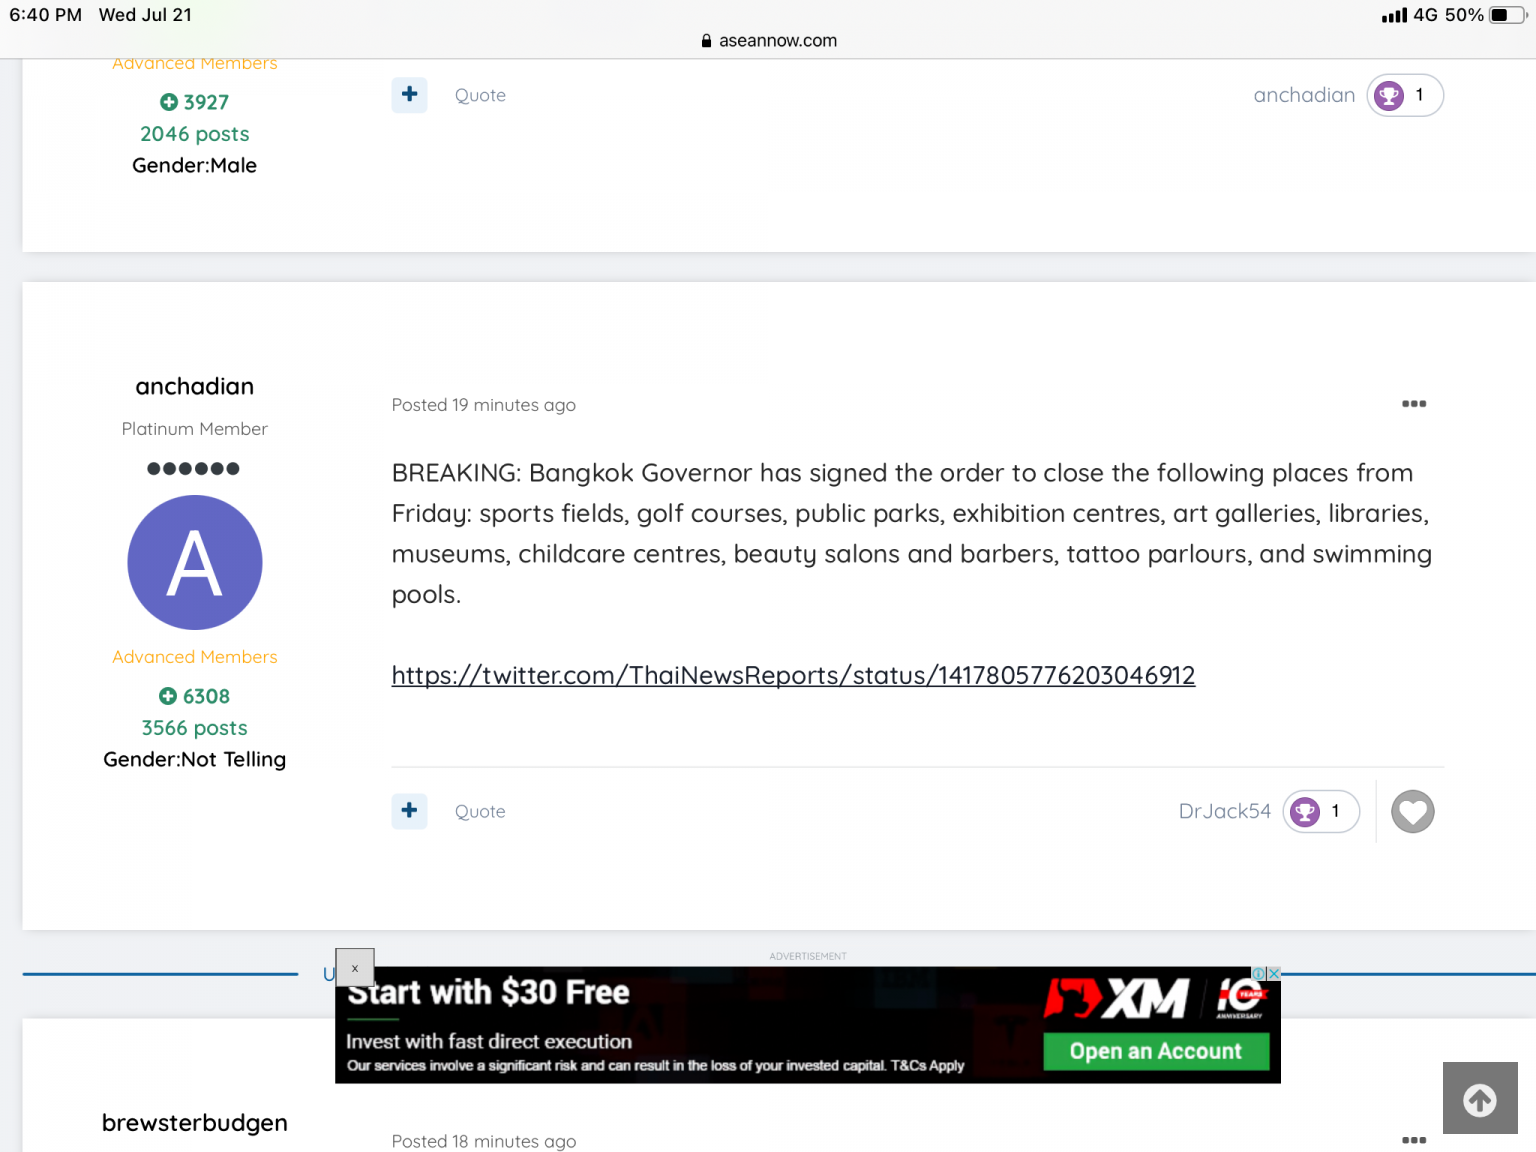
Task: Click the 3927 reputation plus icon
Action: coord(169,102)
